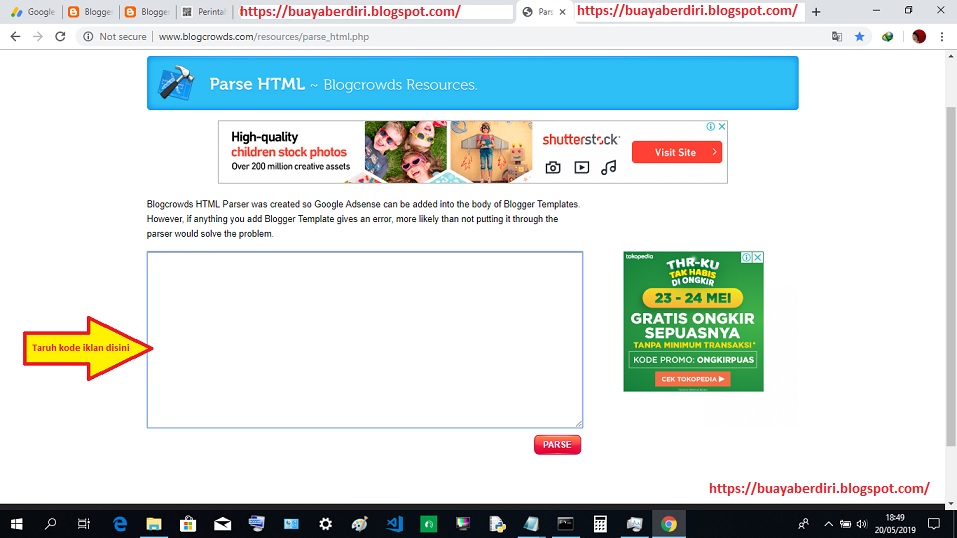Close the Shutterstock banner ad
Viewport: 957px width, 538px height.
click(x=722, y=126)
